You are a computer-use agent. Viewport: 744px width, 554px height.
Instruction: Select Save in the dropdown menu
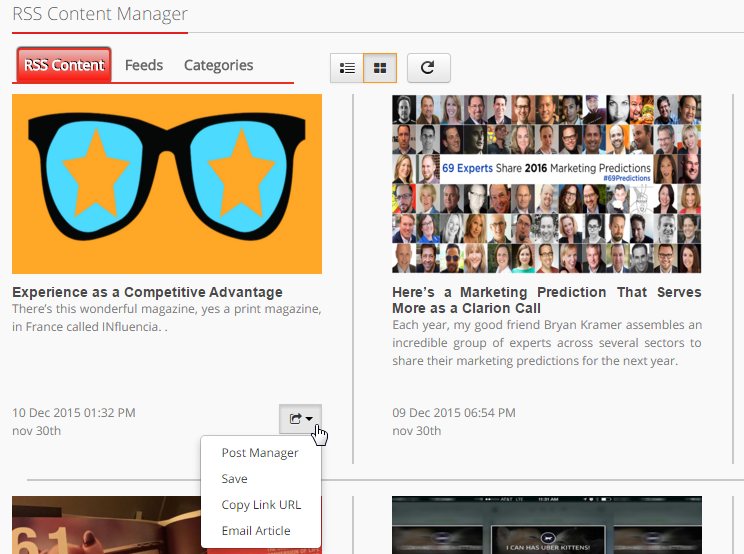[x=235, y=479]
